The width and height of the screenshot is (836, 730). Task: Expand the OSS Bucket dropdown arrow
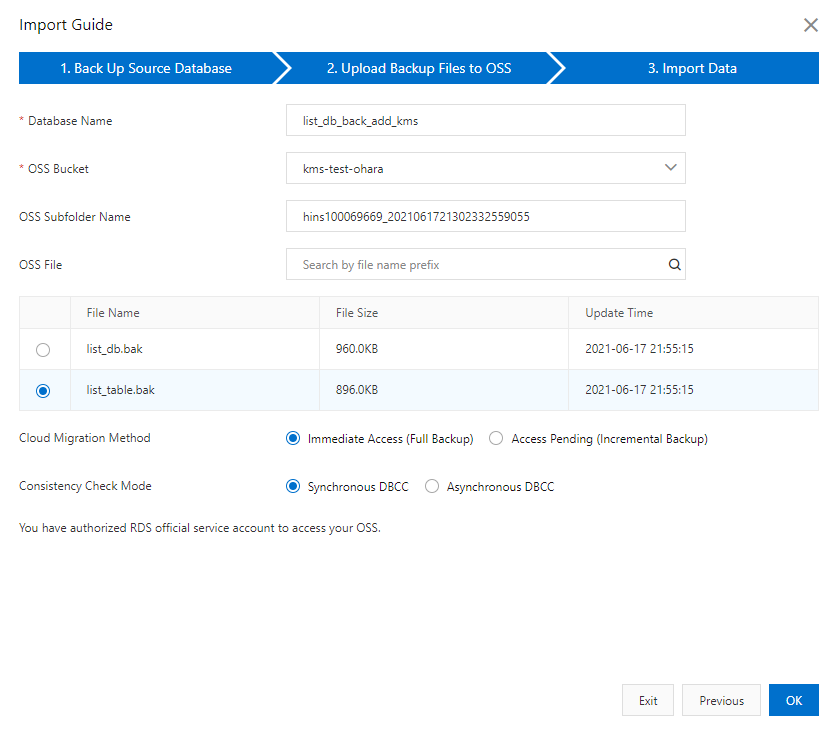click(x=671, y=167)
